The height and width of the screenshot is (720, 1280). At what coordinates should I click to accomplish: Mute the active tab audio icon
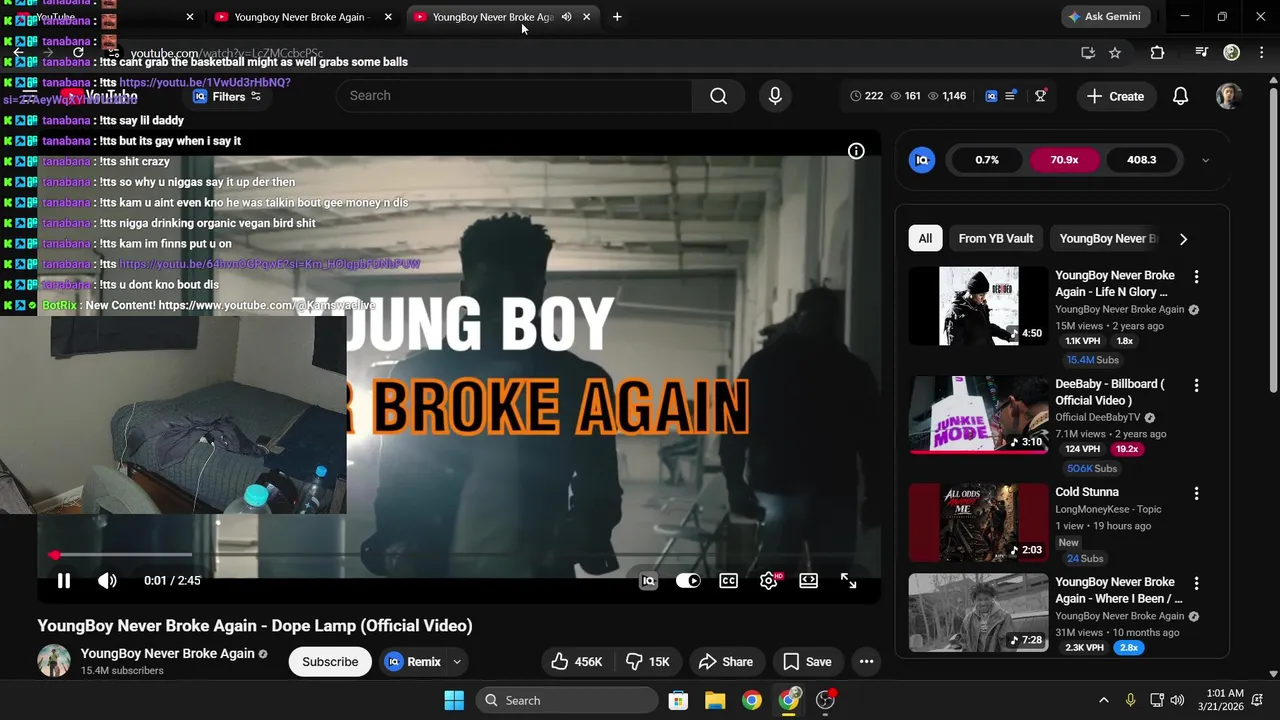[x=566, y=17]
